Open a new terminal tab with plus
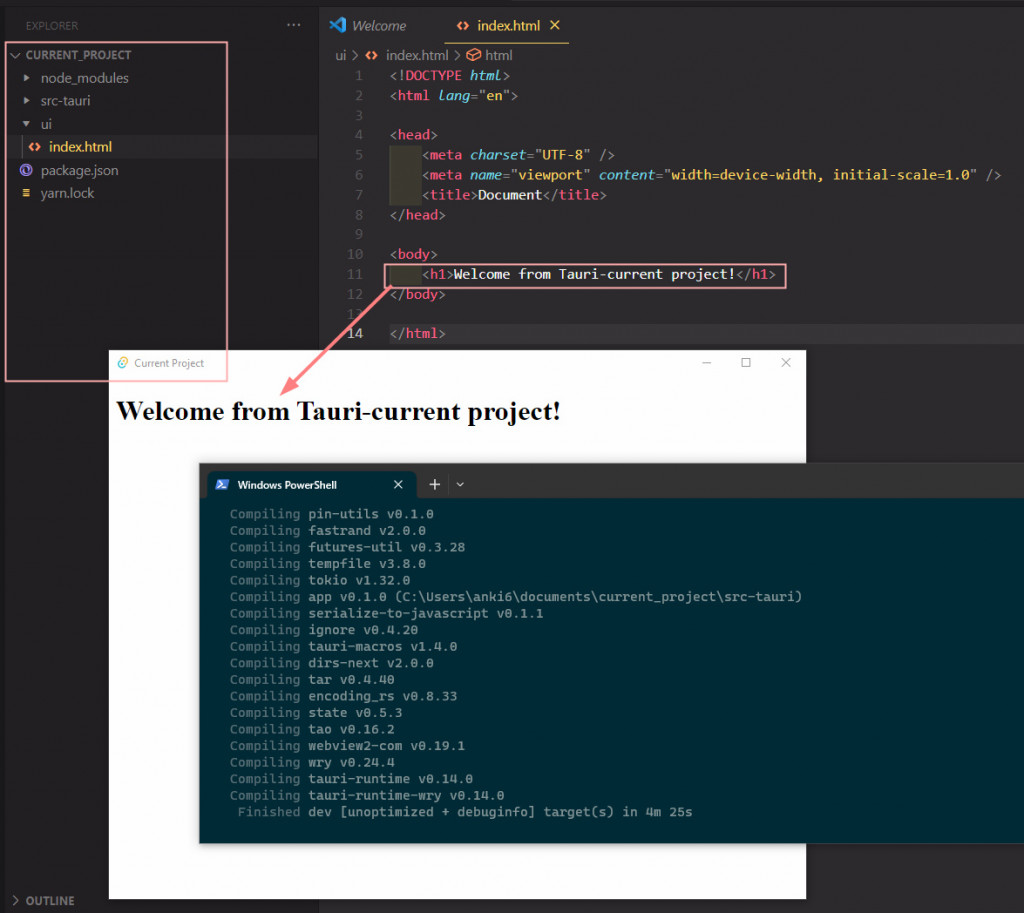The width and height of the screenshot is (1024, 913). click(x=435, y=485)
